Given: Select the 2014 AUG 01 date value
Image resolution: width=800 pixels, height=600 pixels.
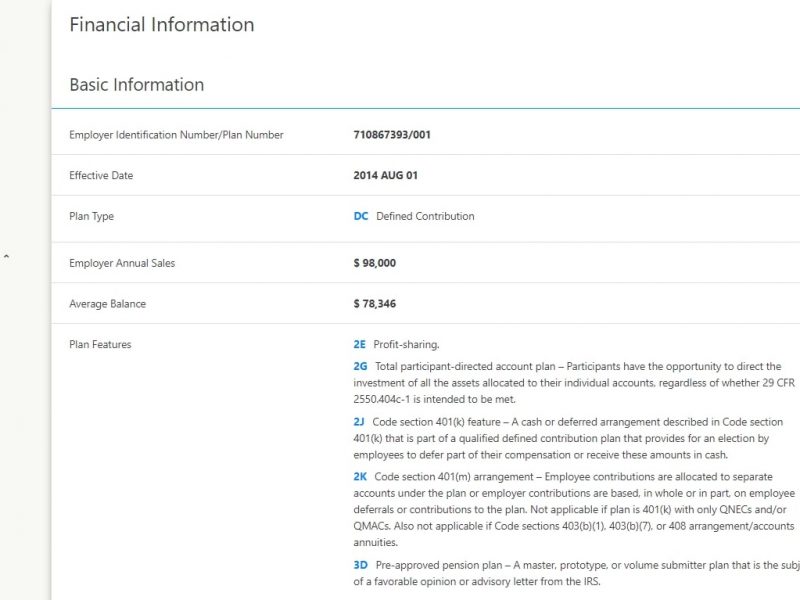Looking at the screenshot, I should coord(385,176).
